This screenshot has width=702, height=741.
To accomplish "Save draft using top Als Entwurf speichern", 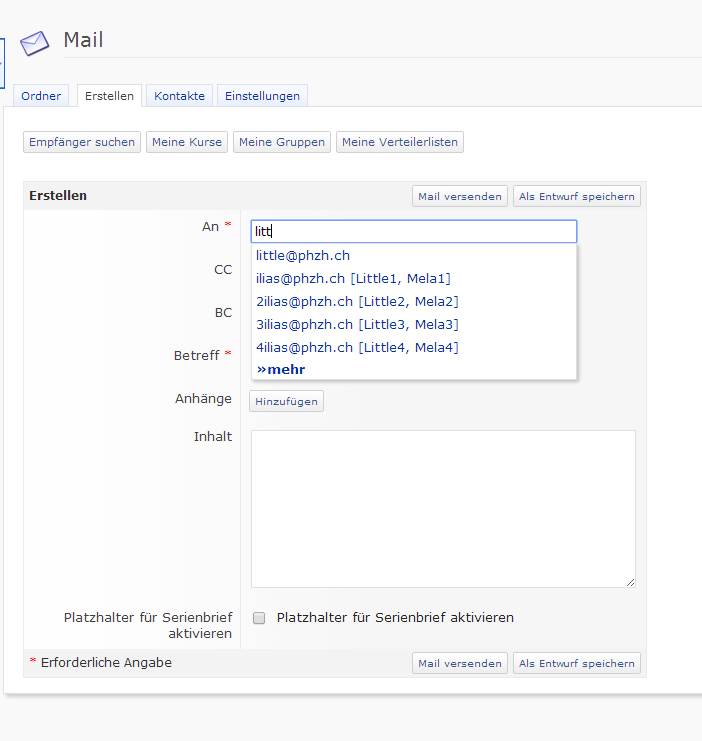I will (576, 196).
